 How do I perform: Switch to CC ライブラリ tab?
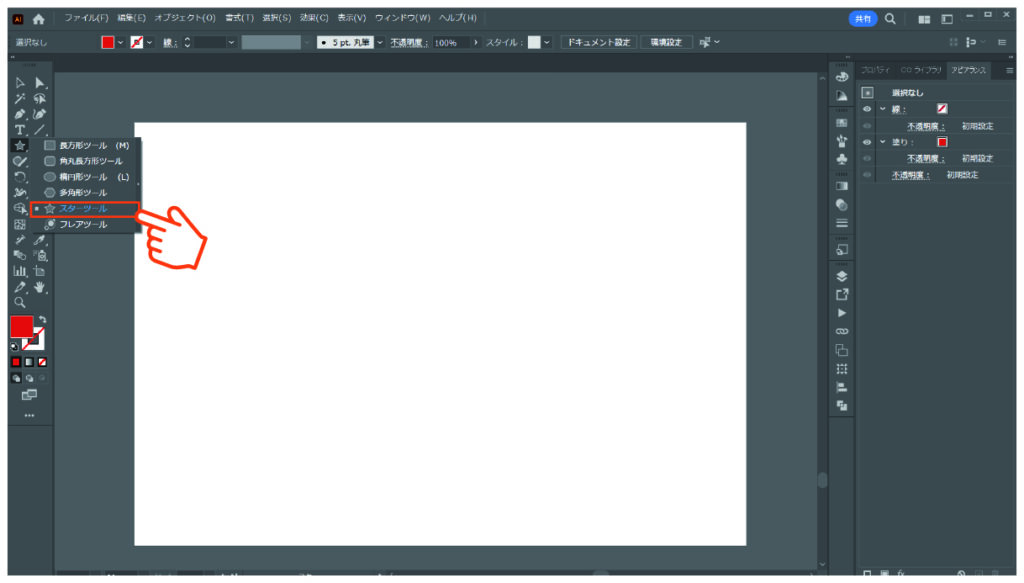point(921,70)
